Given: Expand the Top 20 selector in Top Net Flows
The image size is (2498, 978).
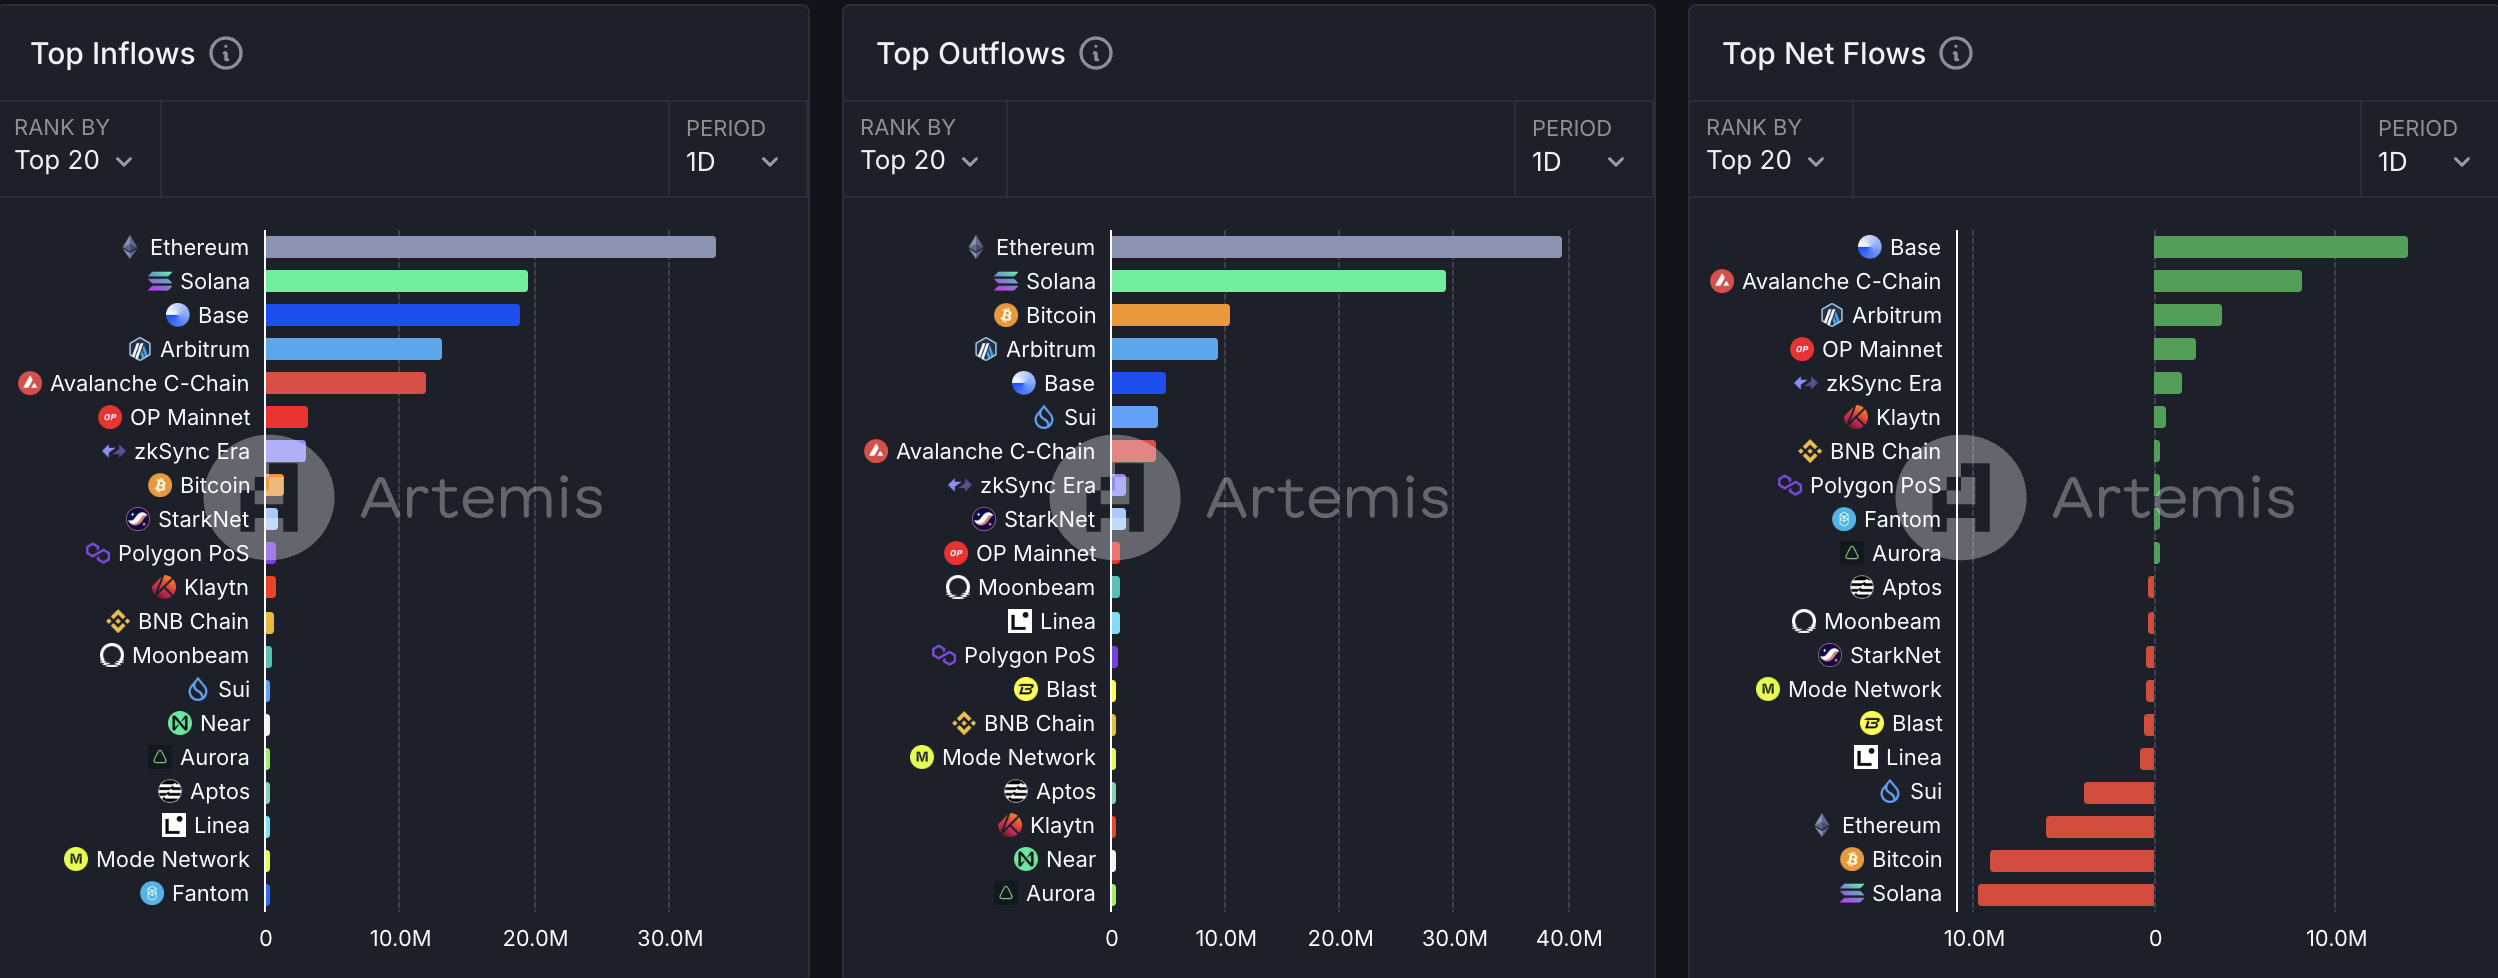Looking at the screenshot, I should tap(1766, 160).
